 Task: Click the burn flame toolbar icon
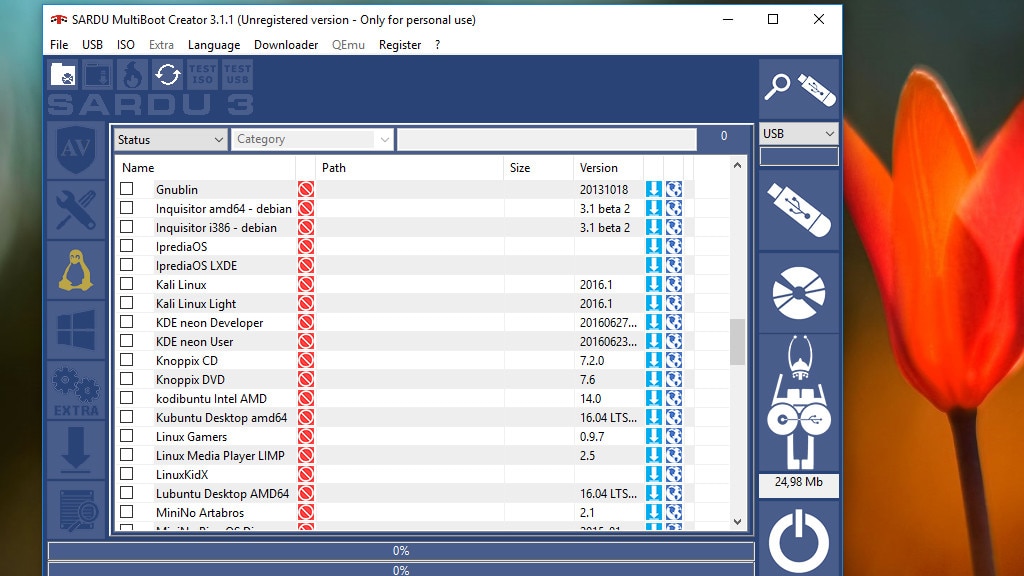[x=133, y=74]
